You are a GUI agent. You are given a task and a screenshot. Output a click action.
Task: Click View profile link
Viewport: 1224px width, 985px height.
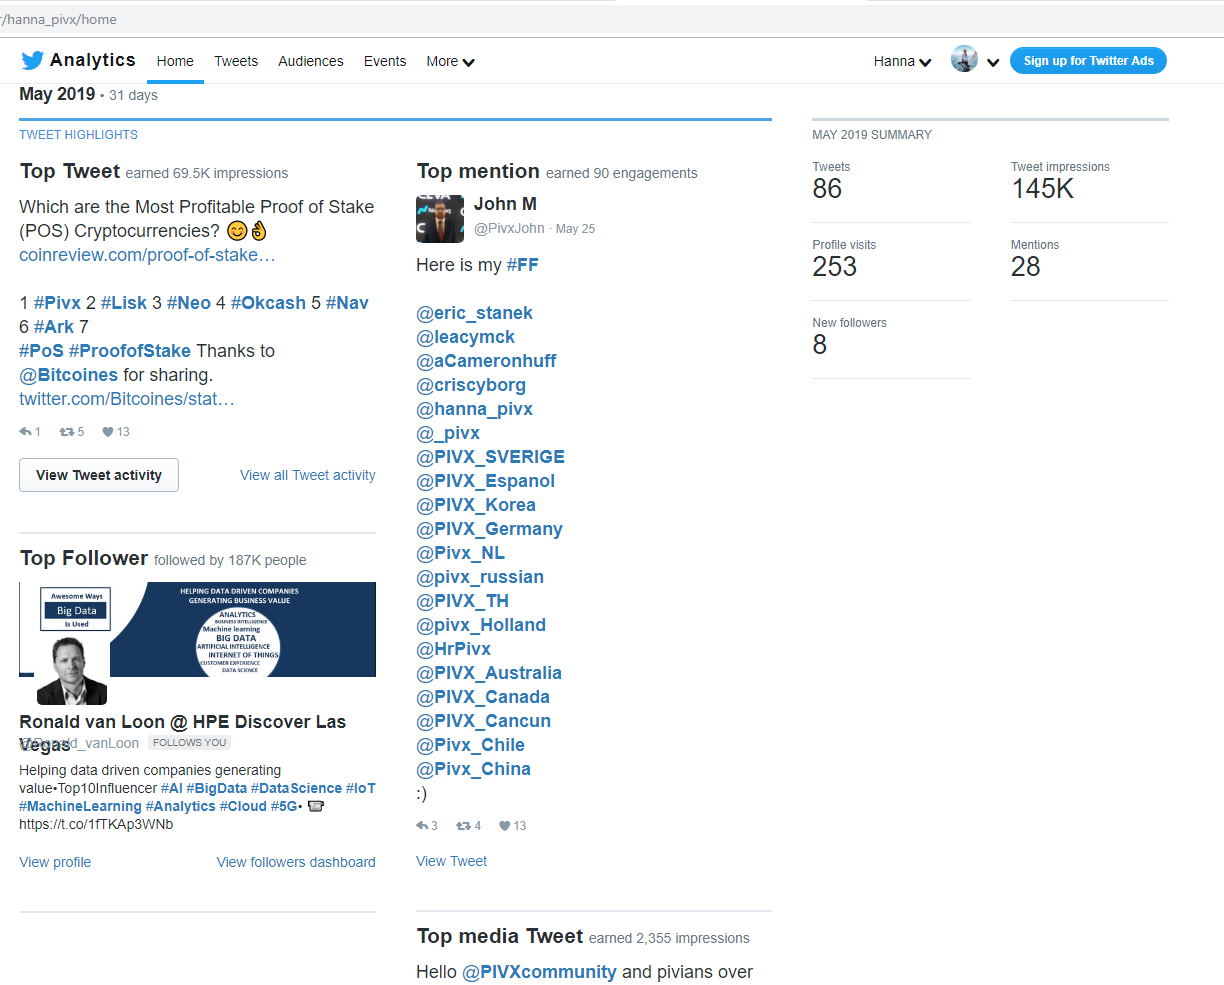pyautogui.click(x=55, y=862)
